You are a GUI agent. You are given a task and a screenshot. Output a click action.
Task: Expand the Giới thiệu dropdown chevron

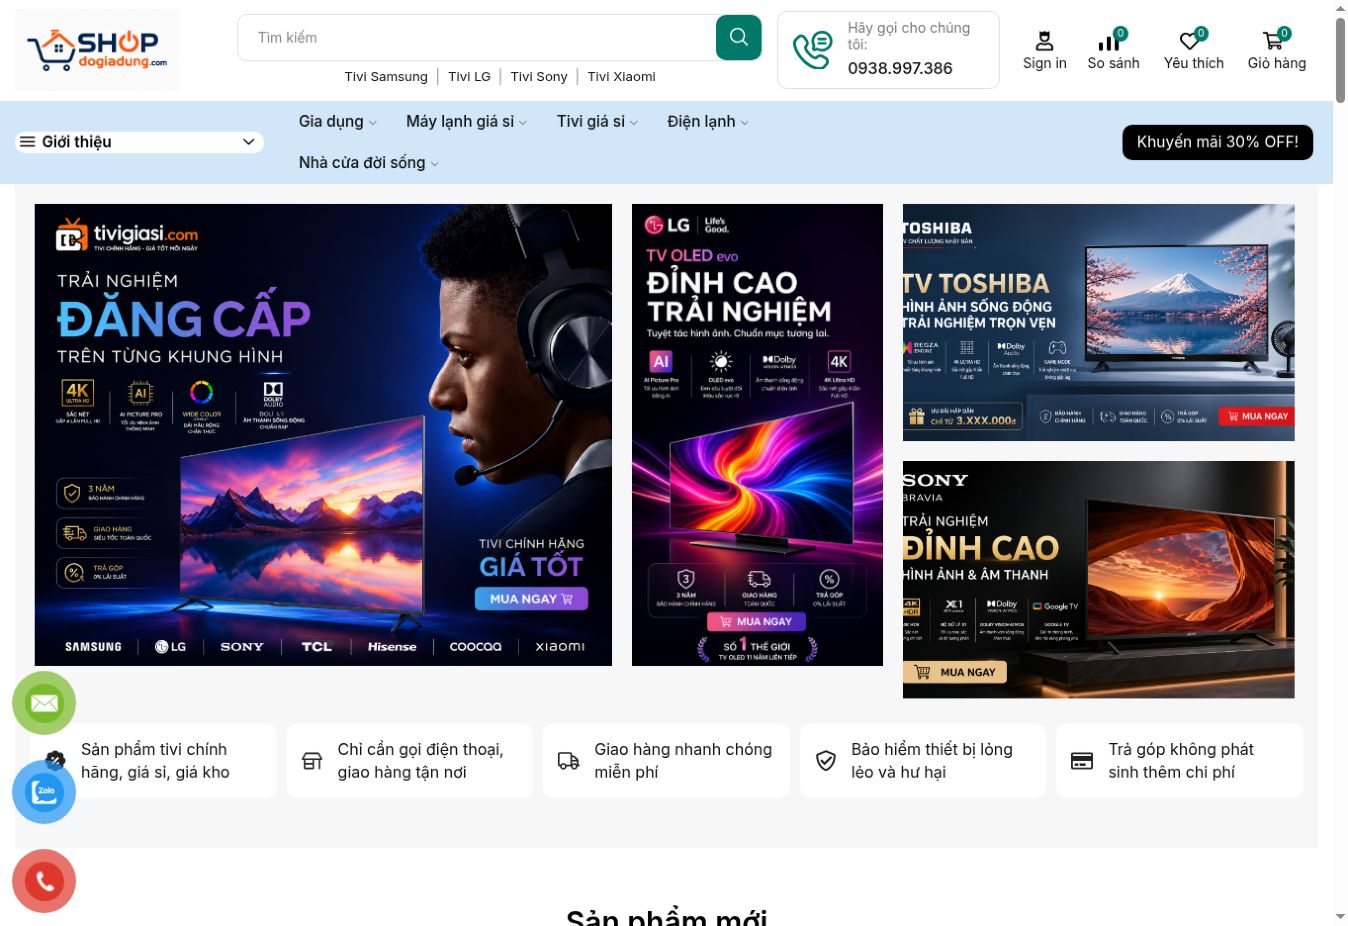click(x=248, y=142)
